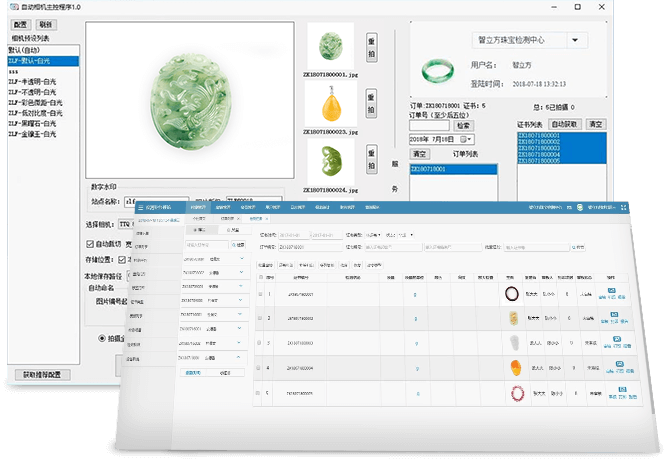Image resolution: width=667 pixels, height=461 pixels.
Task: Open the green jade pendant thumbnail
Action: [x=331, y=46]
